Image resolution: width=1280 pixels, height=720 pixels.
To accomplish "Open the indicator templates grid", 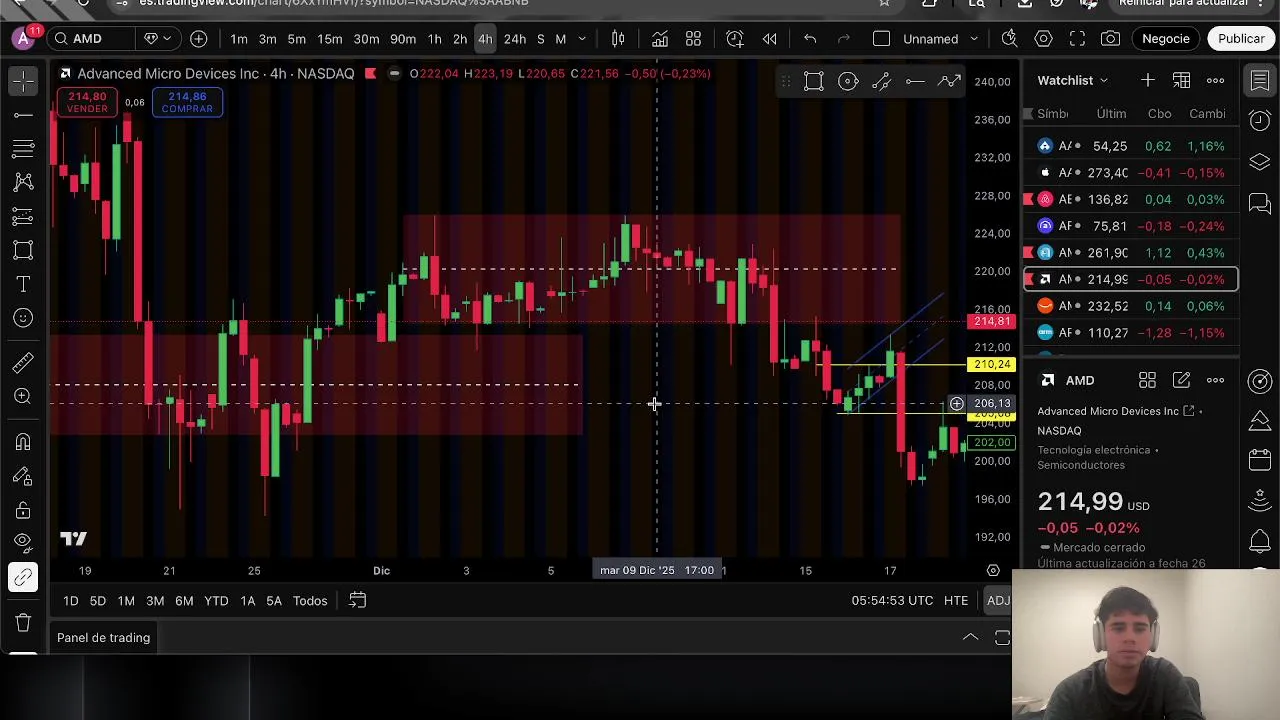I will tap(693, 39).
